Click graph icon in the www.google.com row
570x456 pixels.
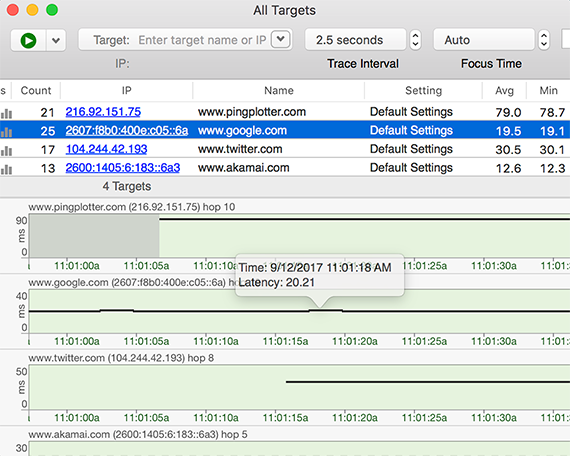(6, 132)
